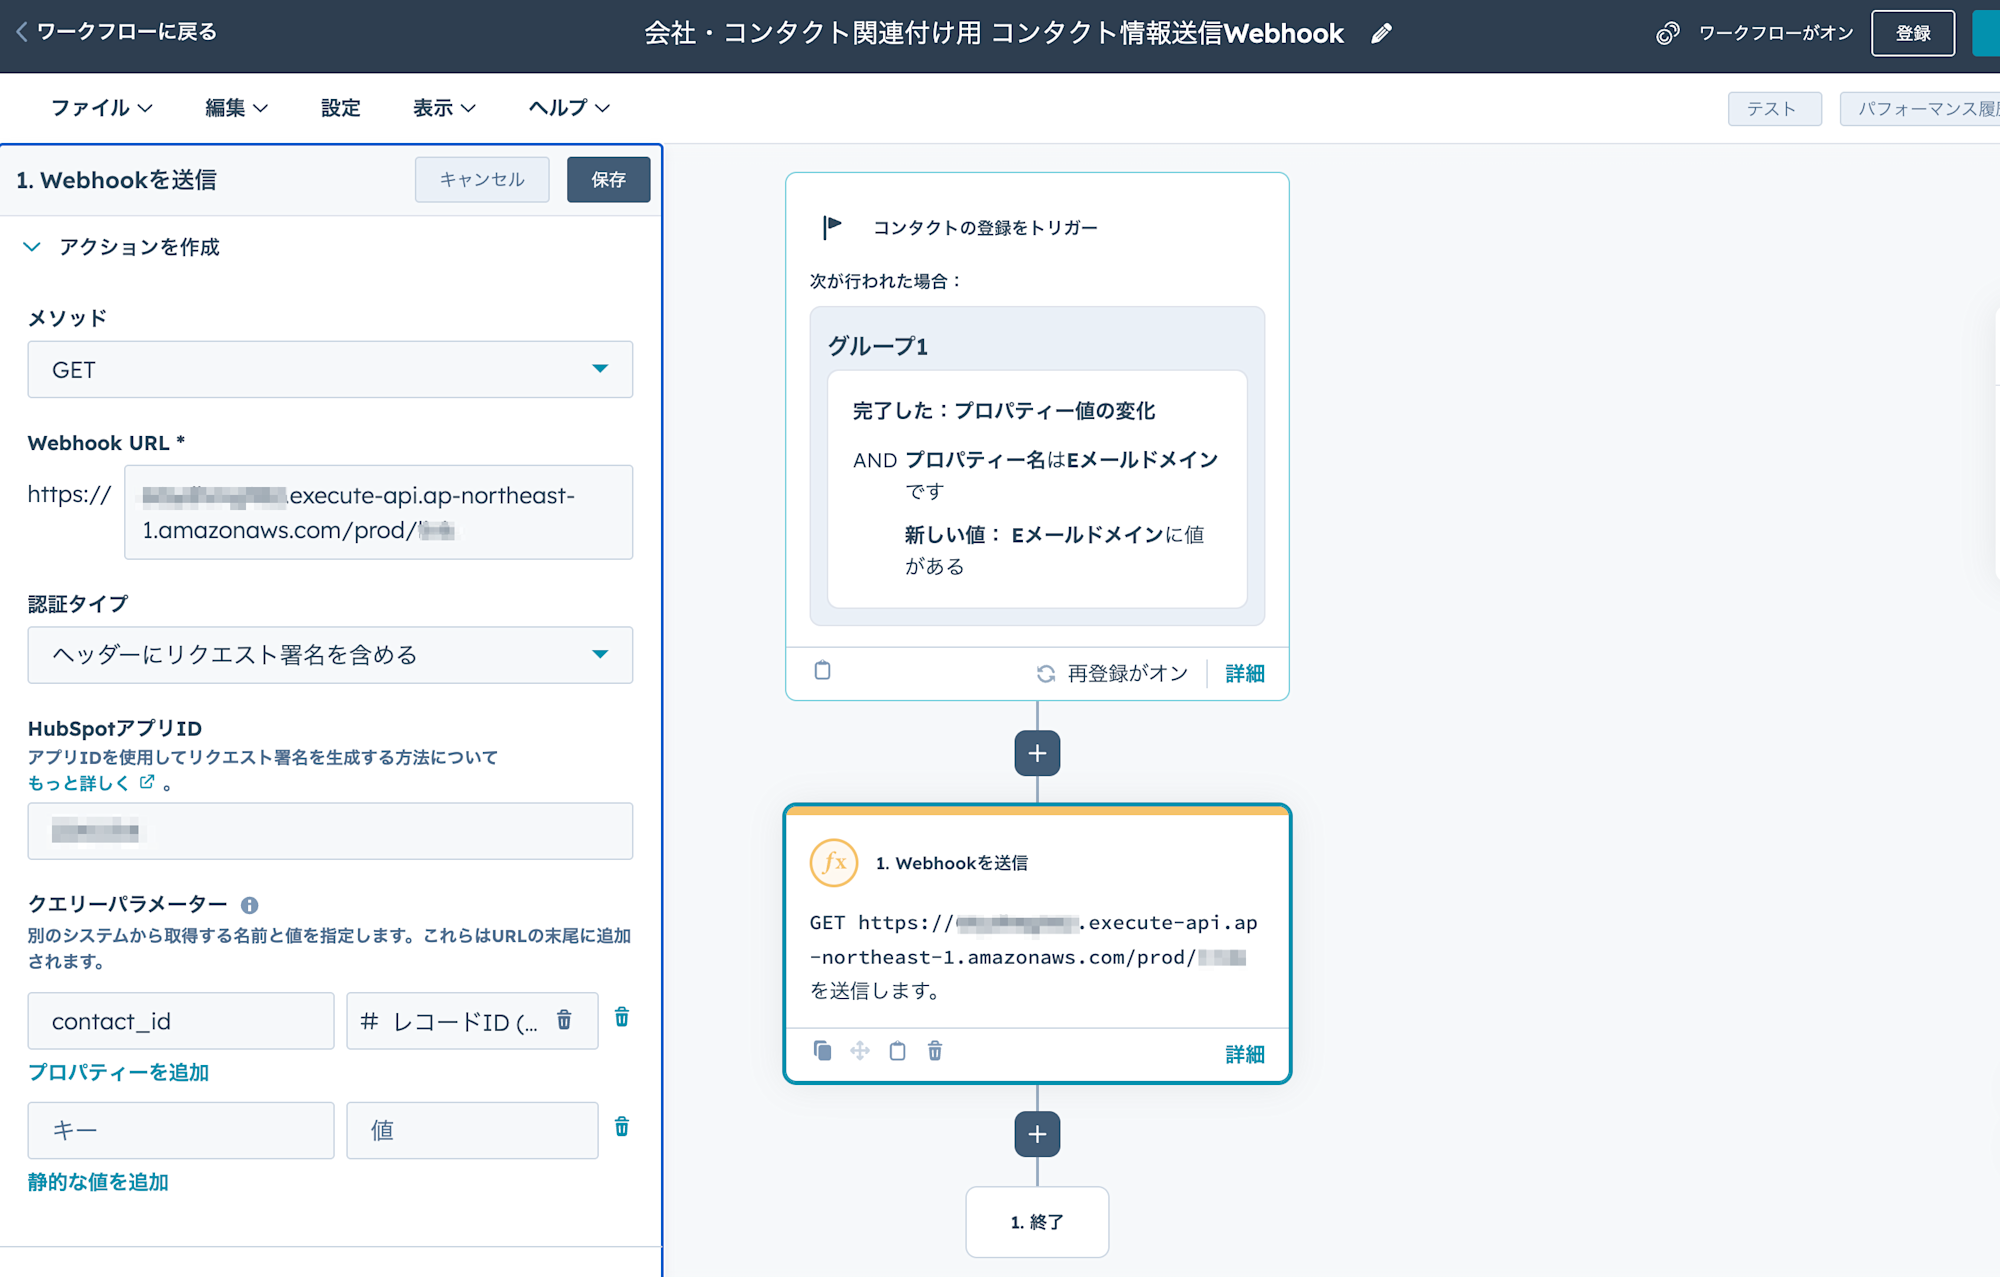Image resolution: width=2000 pixels, height=1277 pixels.
Task: Delete the contact_id query parameter row
Action: tap(622, 1017)
